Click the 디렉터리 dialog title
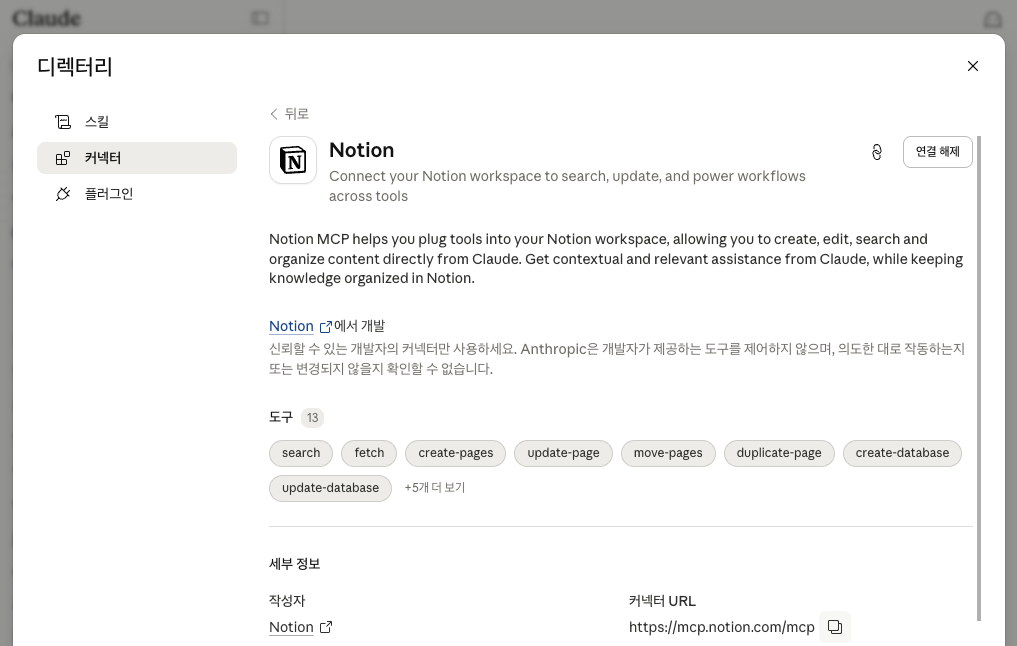 75,67
